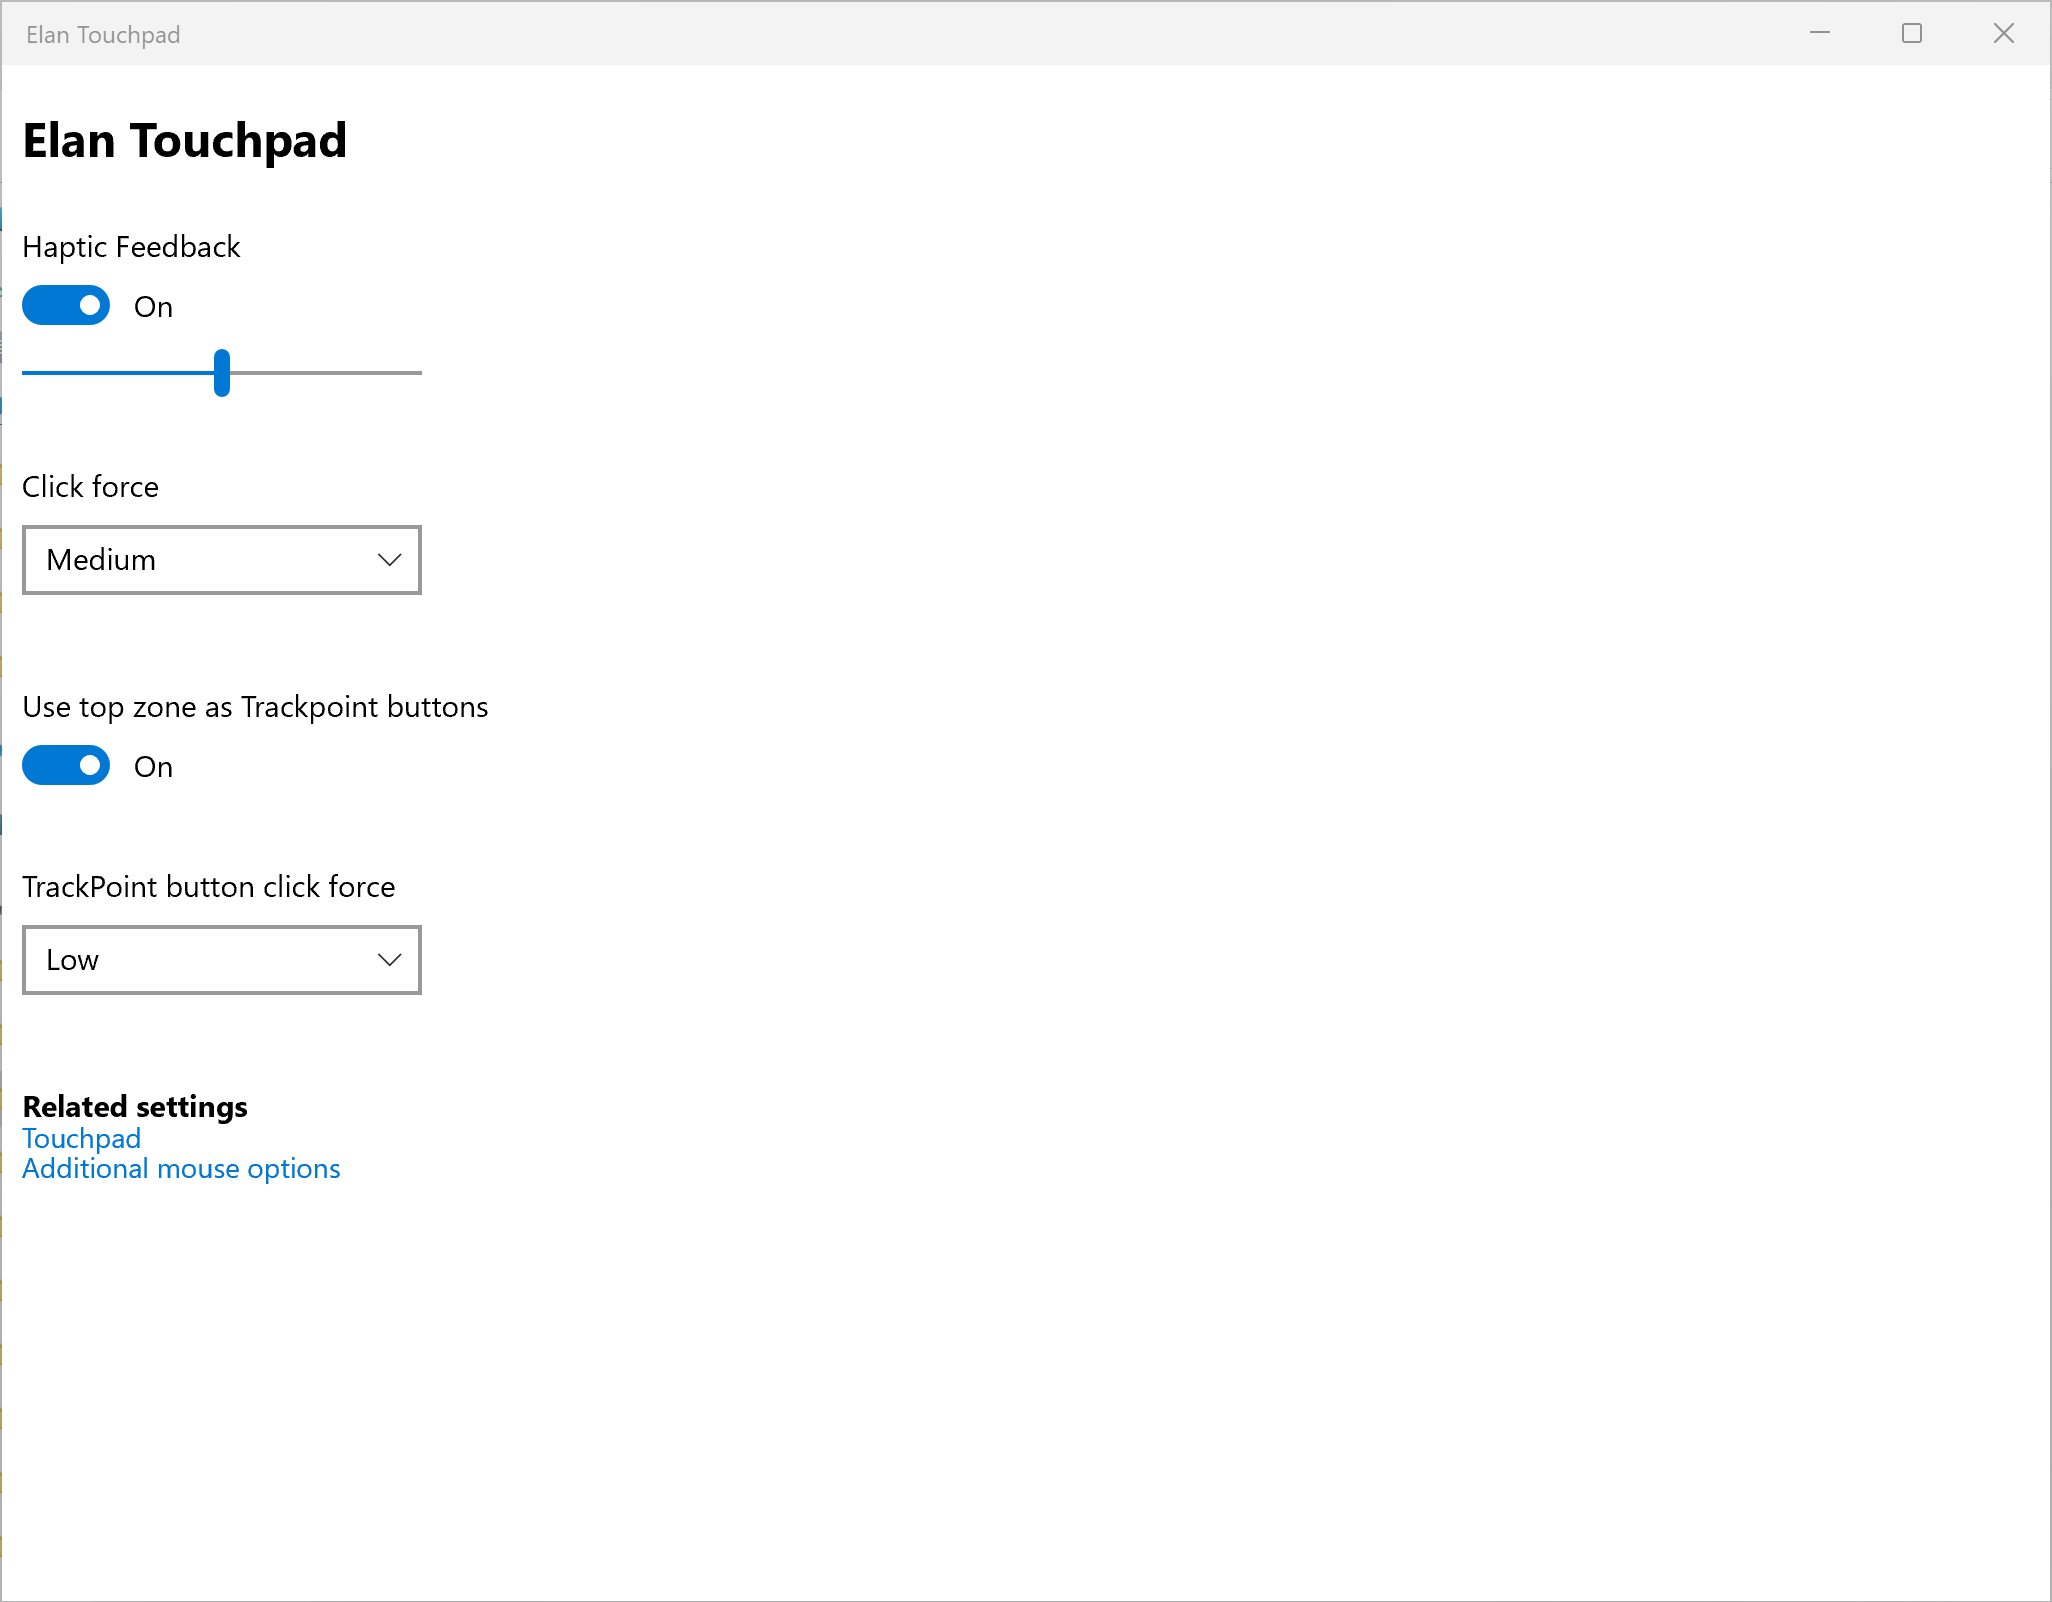The image size is (2052, 1602).
Task: Click the window title bar text
Action: [x=103, y=35]
